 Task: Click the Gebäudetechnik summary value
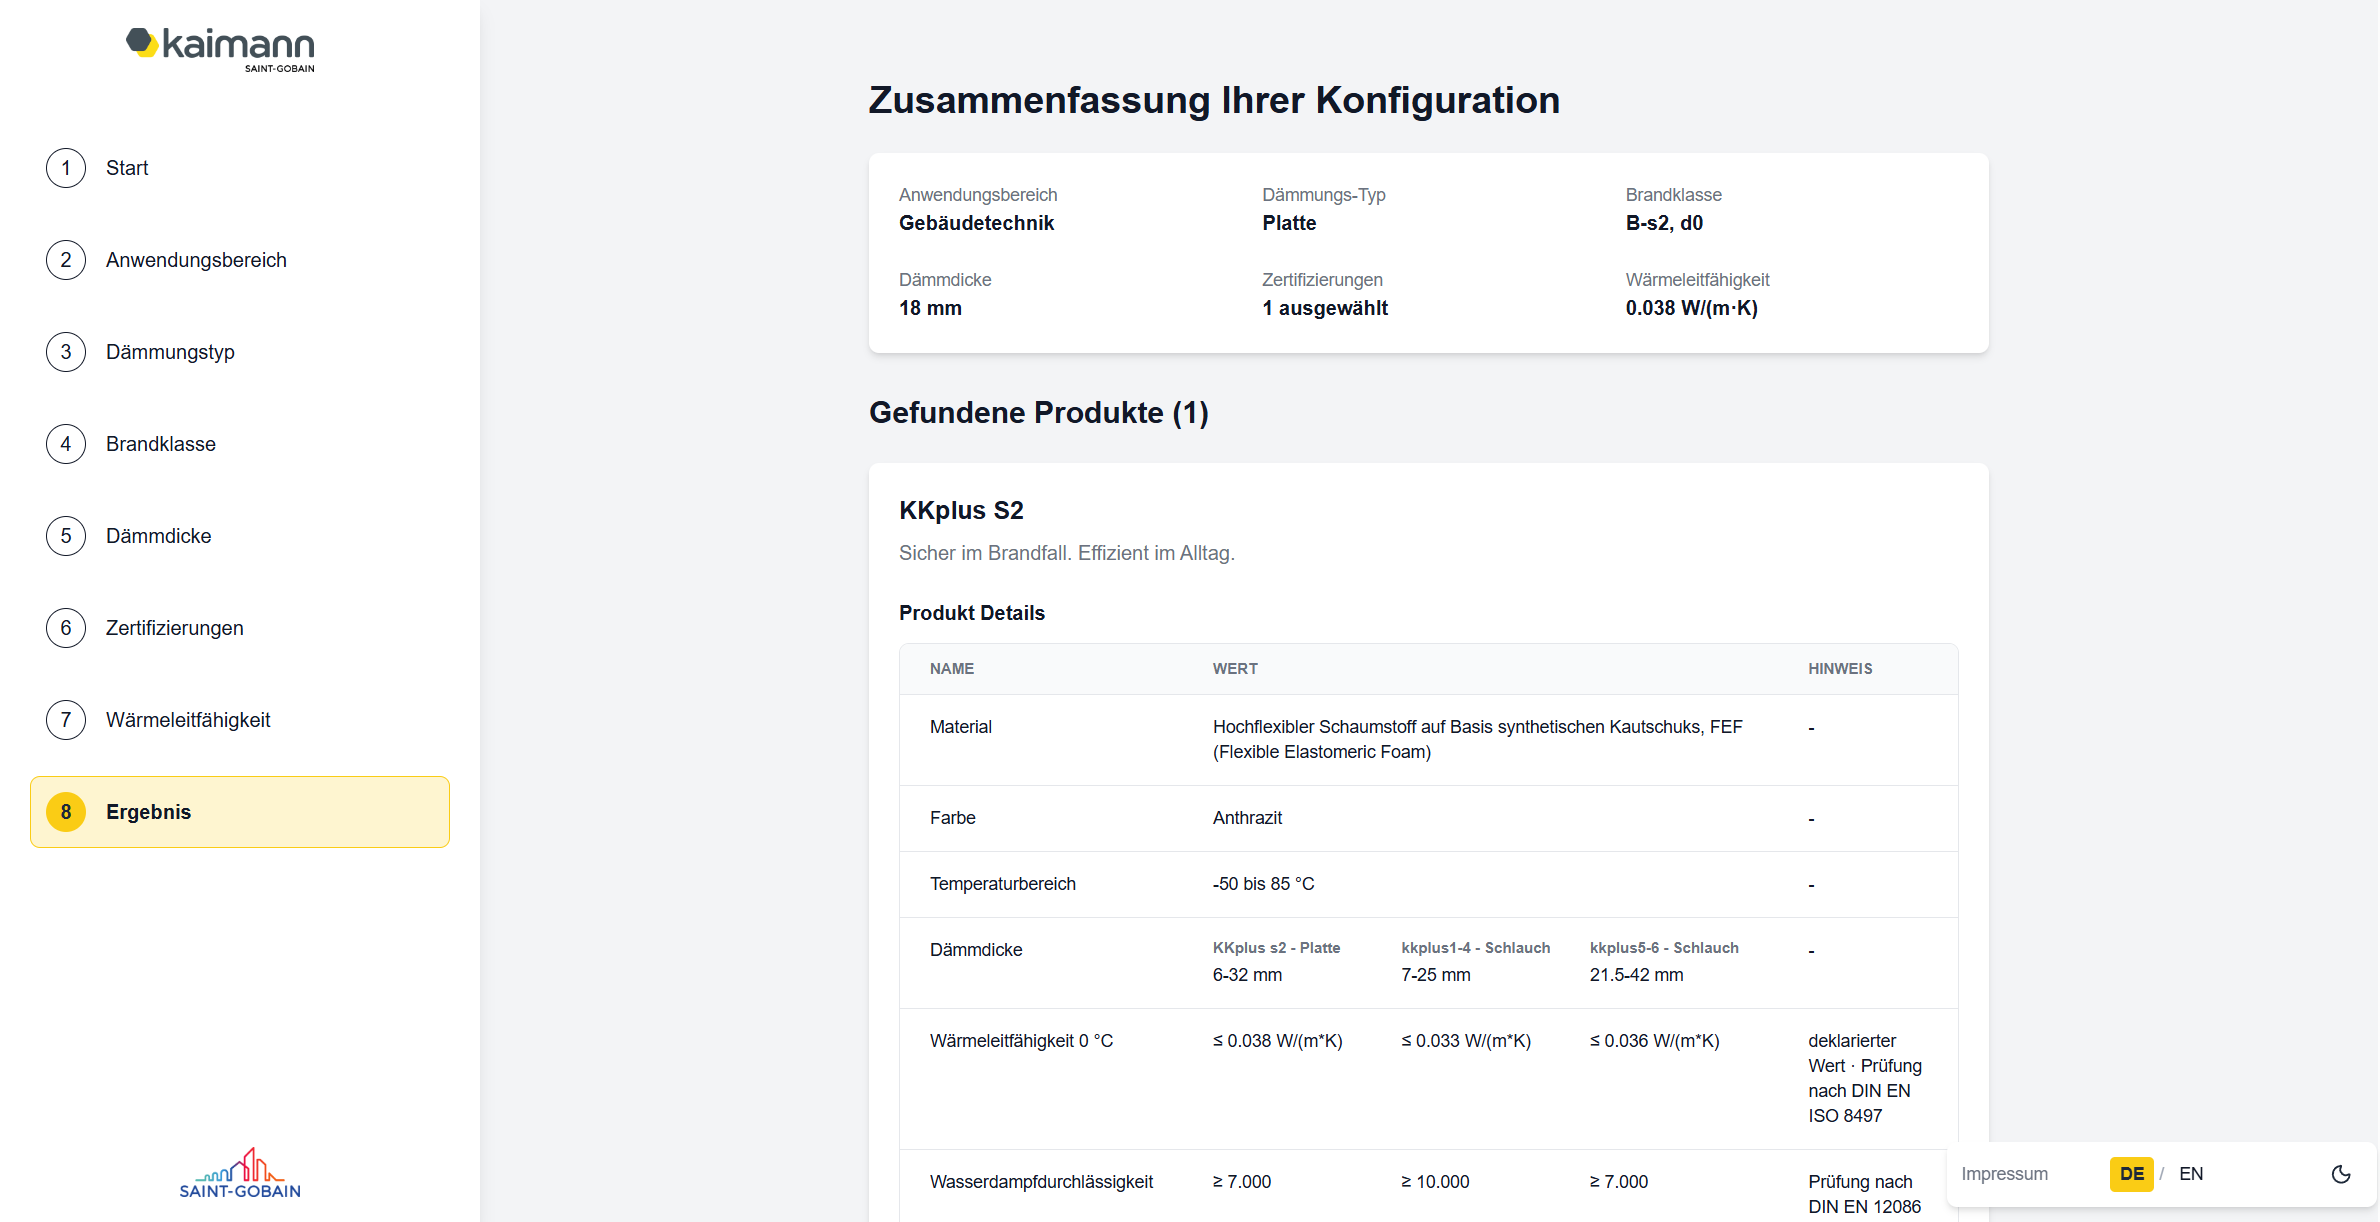(x=976, y=223)
